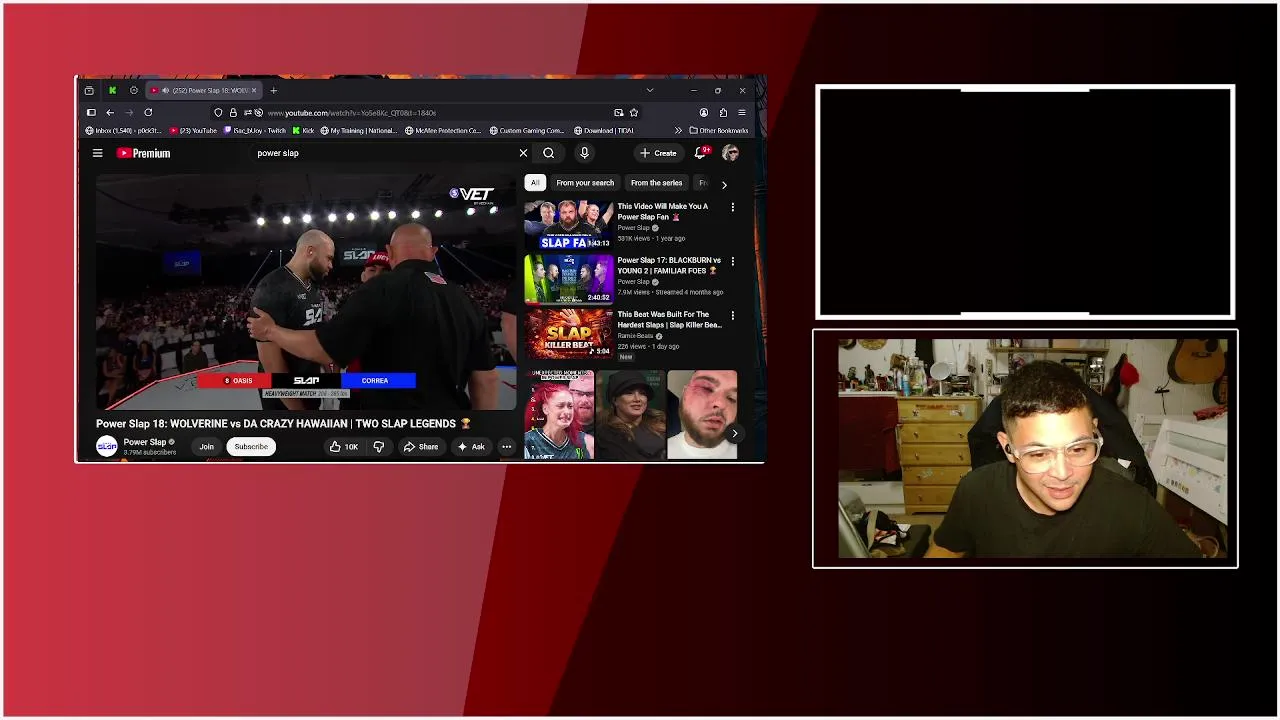Screen dimensions: 1280x720
Task: Open the 'My Training | National' bookmark
Action: click(359, 130)
